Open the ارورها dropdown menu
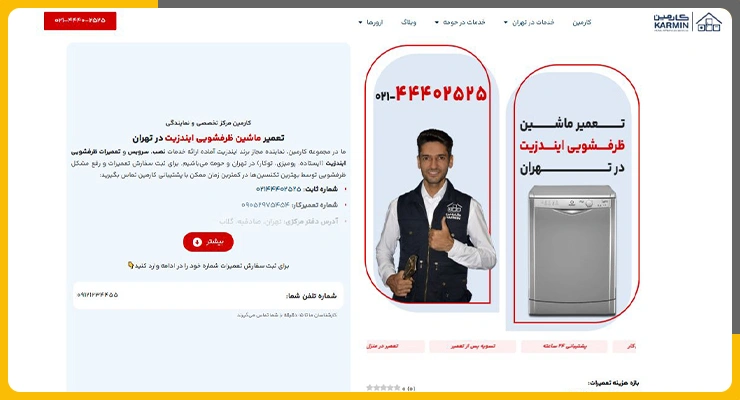740x400 pixels. [x=371, y=22]
